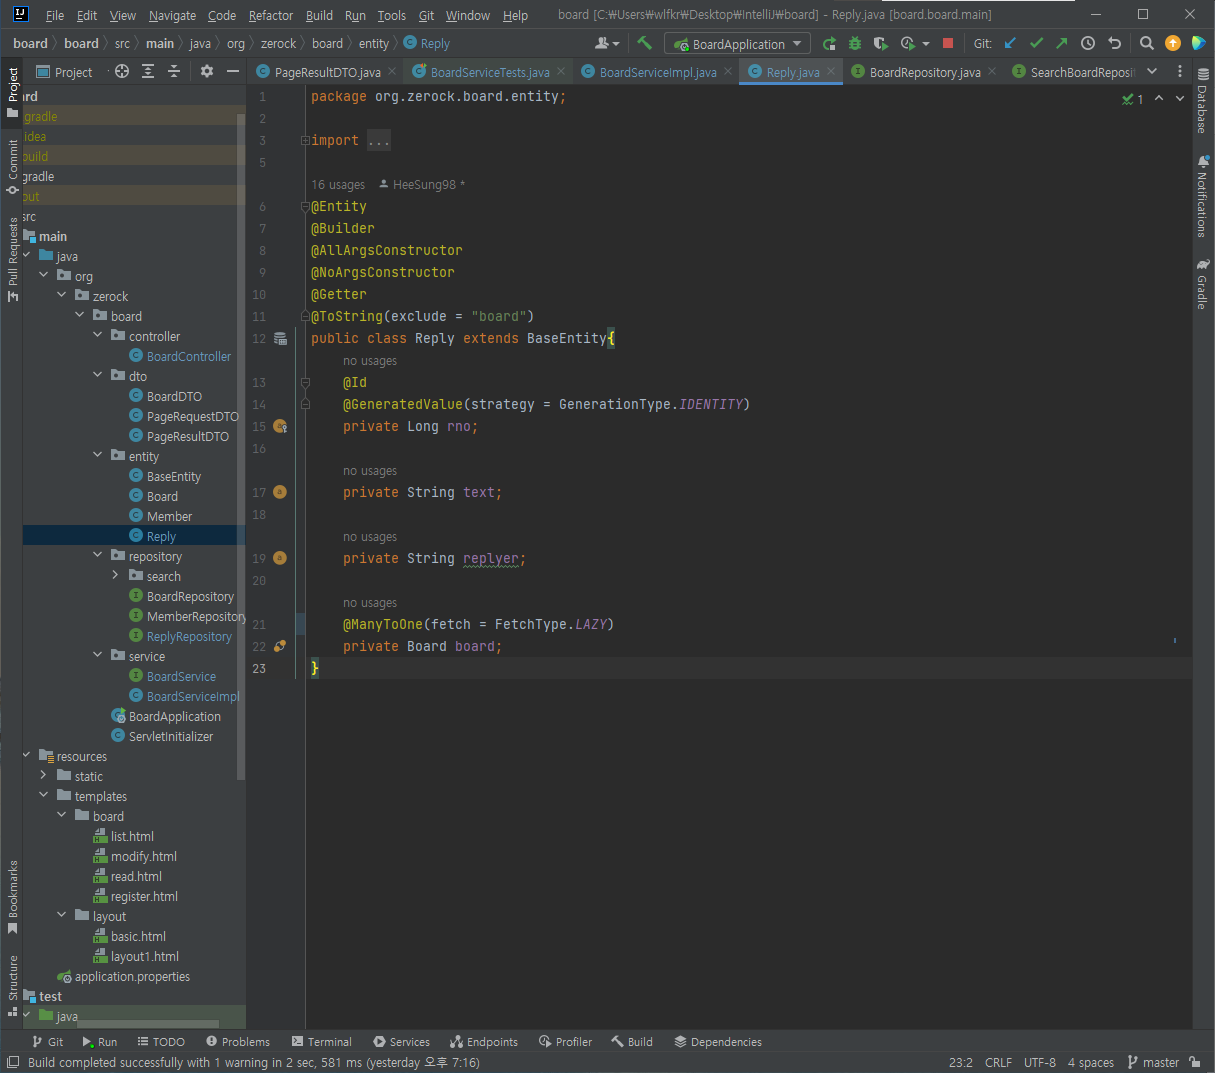Commit changes with the green checkmark

(x=1036, y=43)
